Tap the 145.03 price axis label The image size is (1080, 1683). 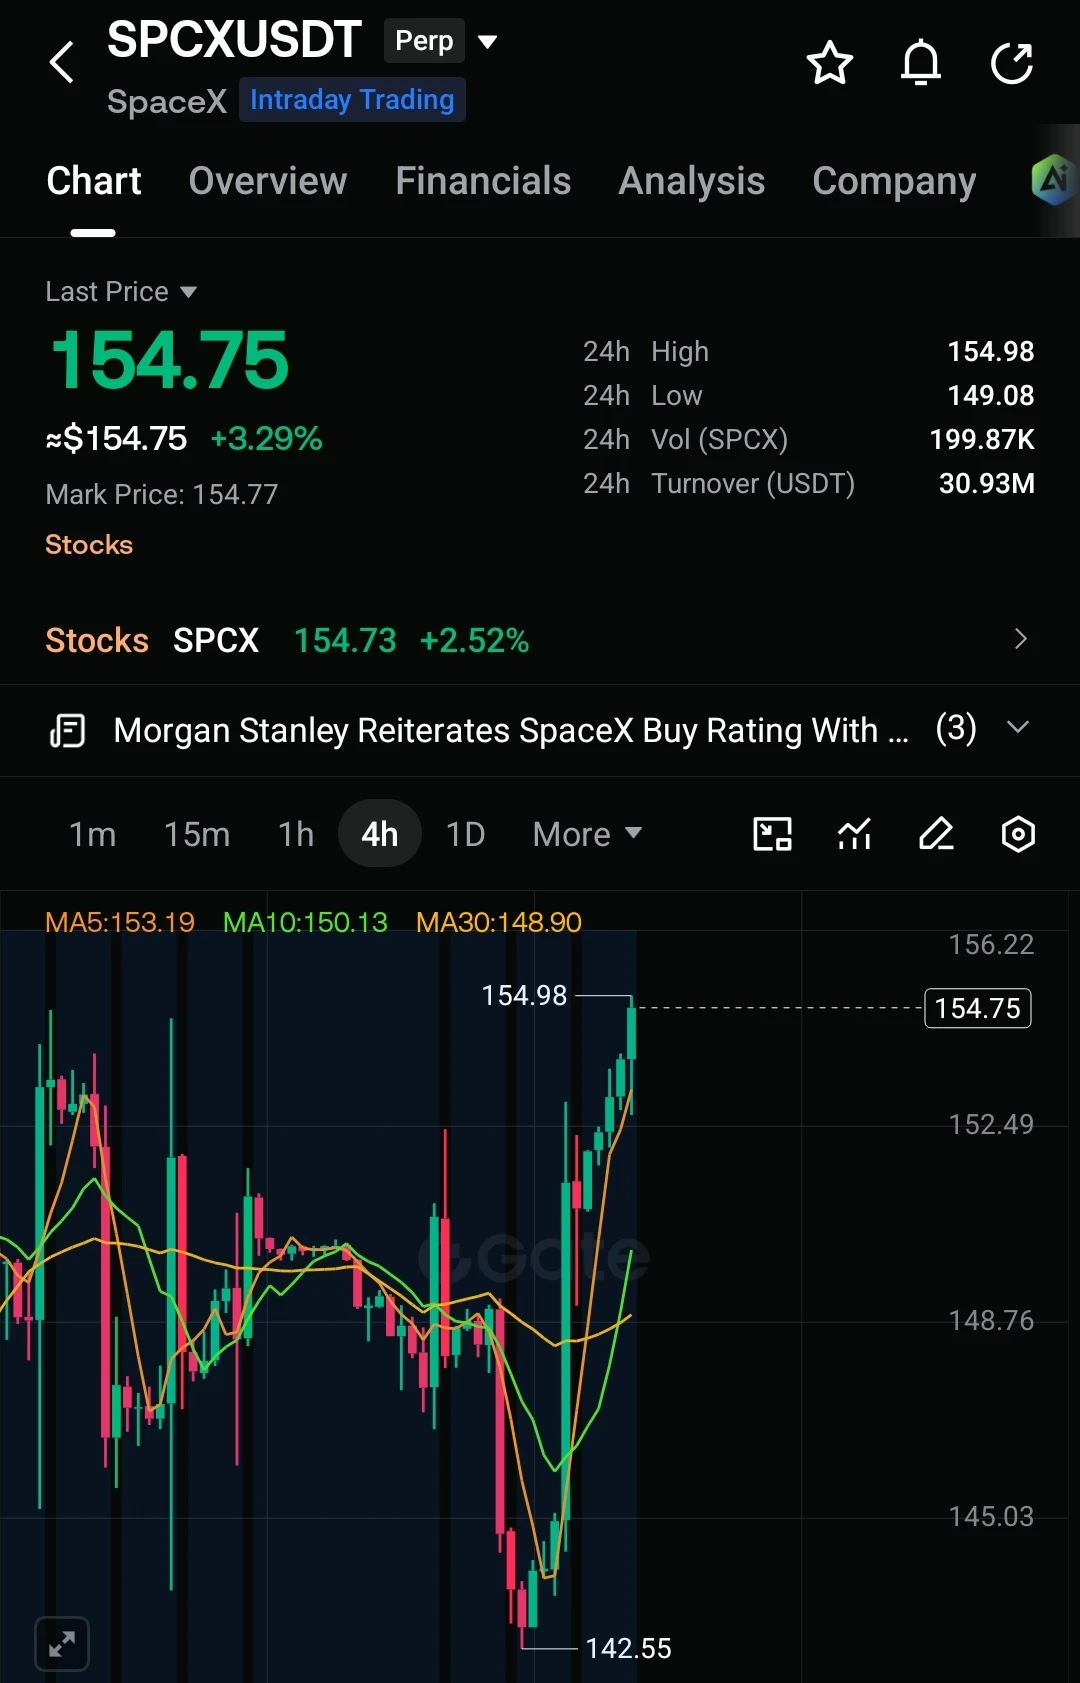pyautogui.click(x=991, y=1517)
